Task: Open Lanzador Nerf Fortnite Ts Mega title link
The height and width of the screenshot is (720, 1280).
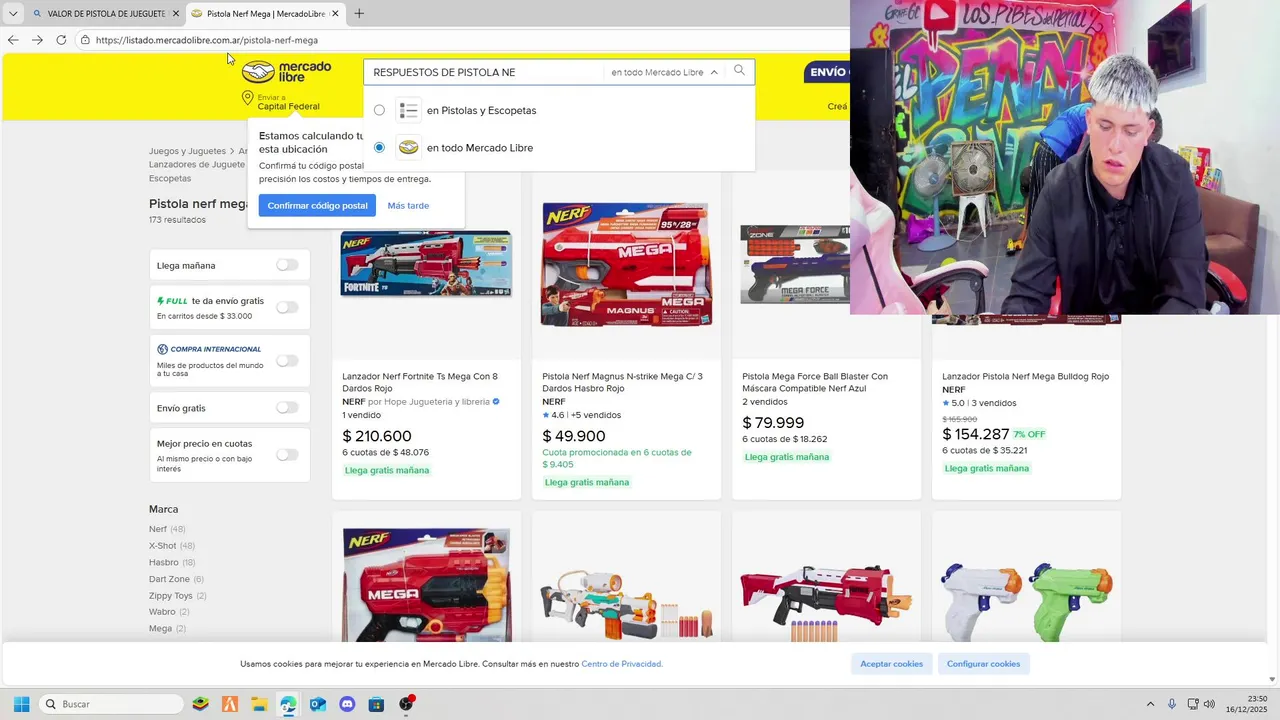Action: (420, 382)
